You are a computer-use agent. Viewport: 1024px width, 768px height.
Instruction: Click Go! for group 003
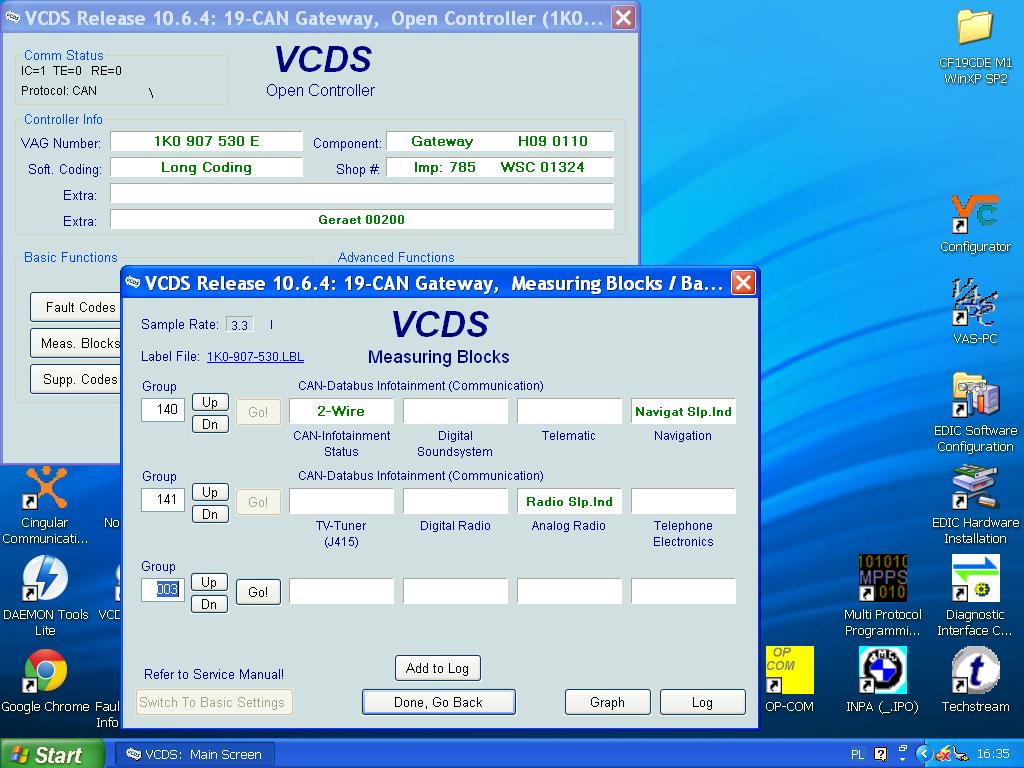click(258, 592)
